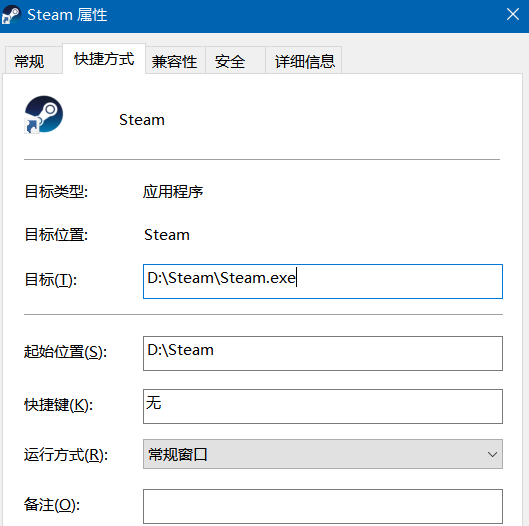Expand the 运行方式 dropdown 常规窗口
This screenshot has width=529, height=526.
pos(323,454)
